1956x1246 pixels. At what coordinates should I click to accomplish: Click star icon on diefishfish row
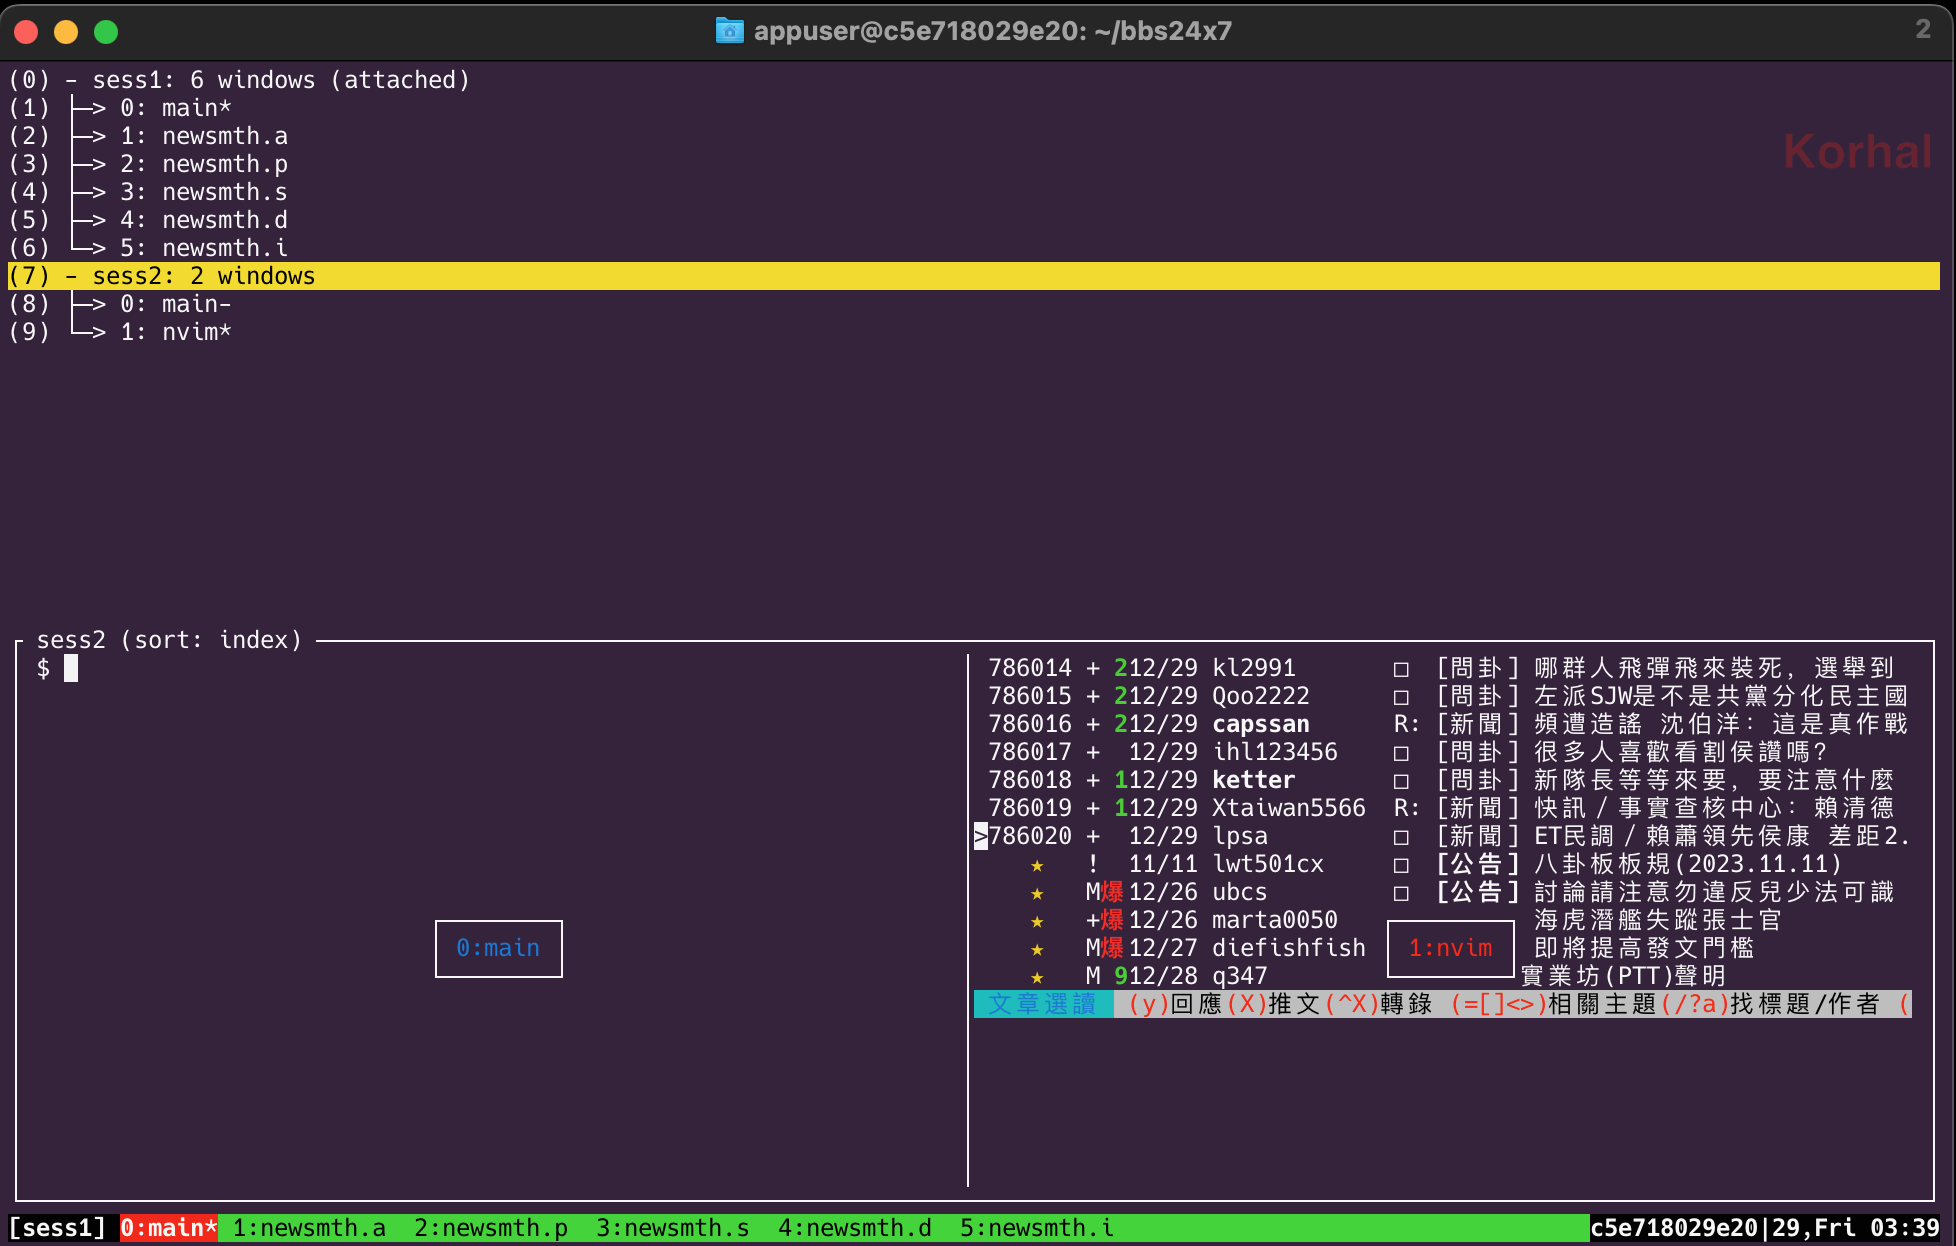click(x=1037, y=949)
